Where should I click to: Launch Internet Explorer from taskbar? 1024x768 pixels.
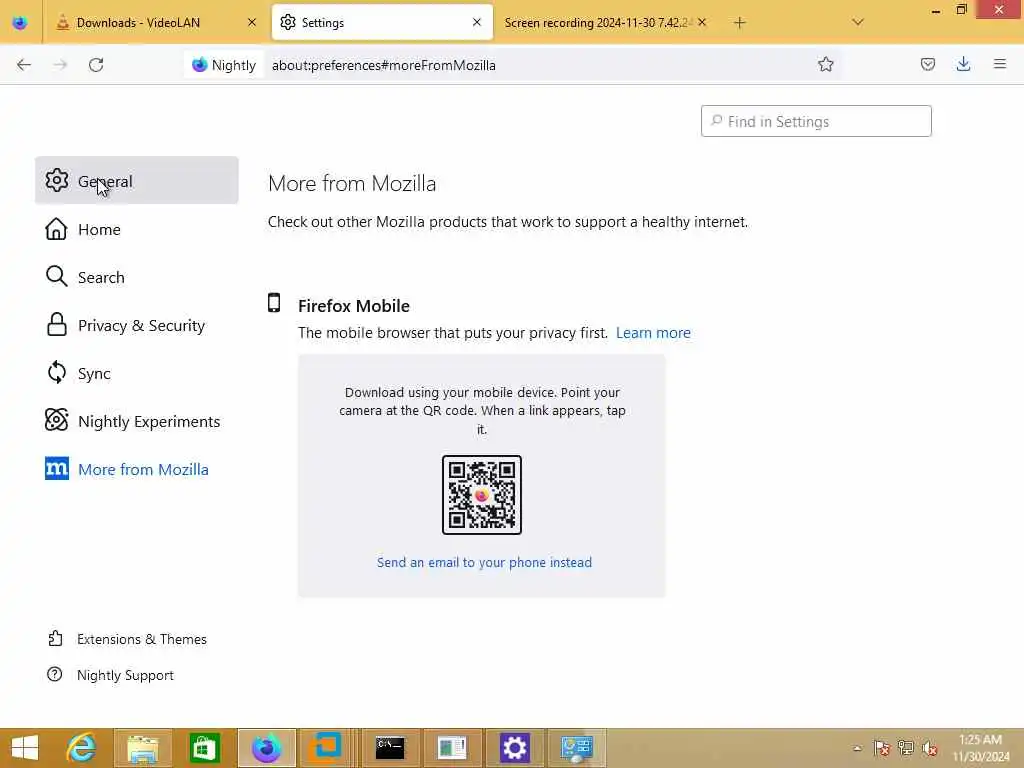81,748
